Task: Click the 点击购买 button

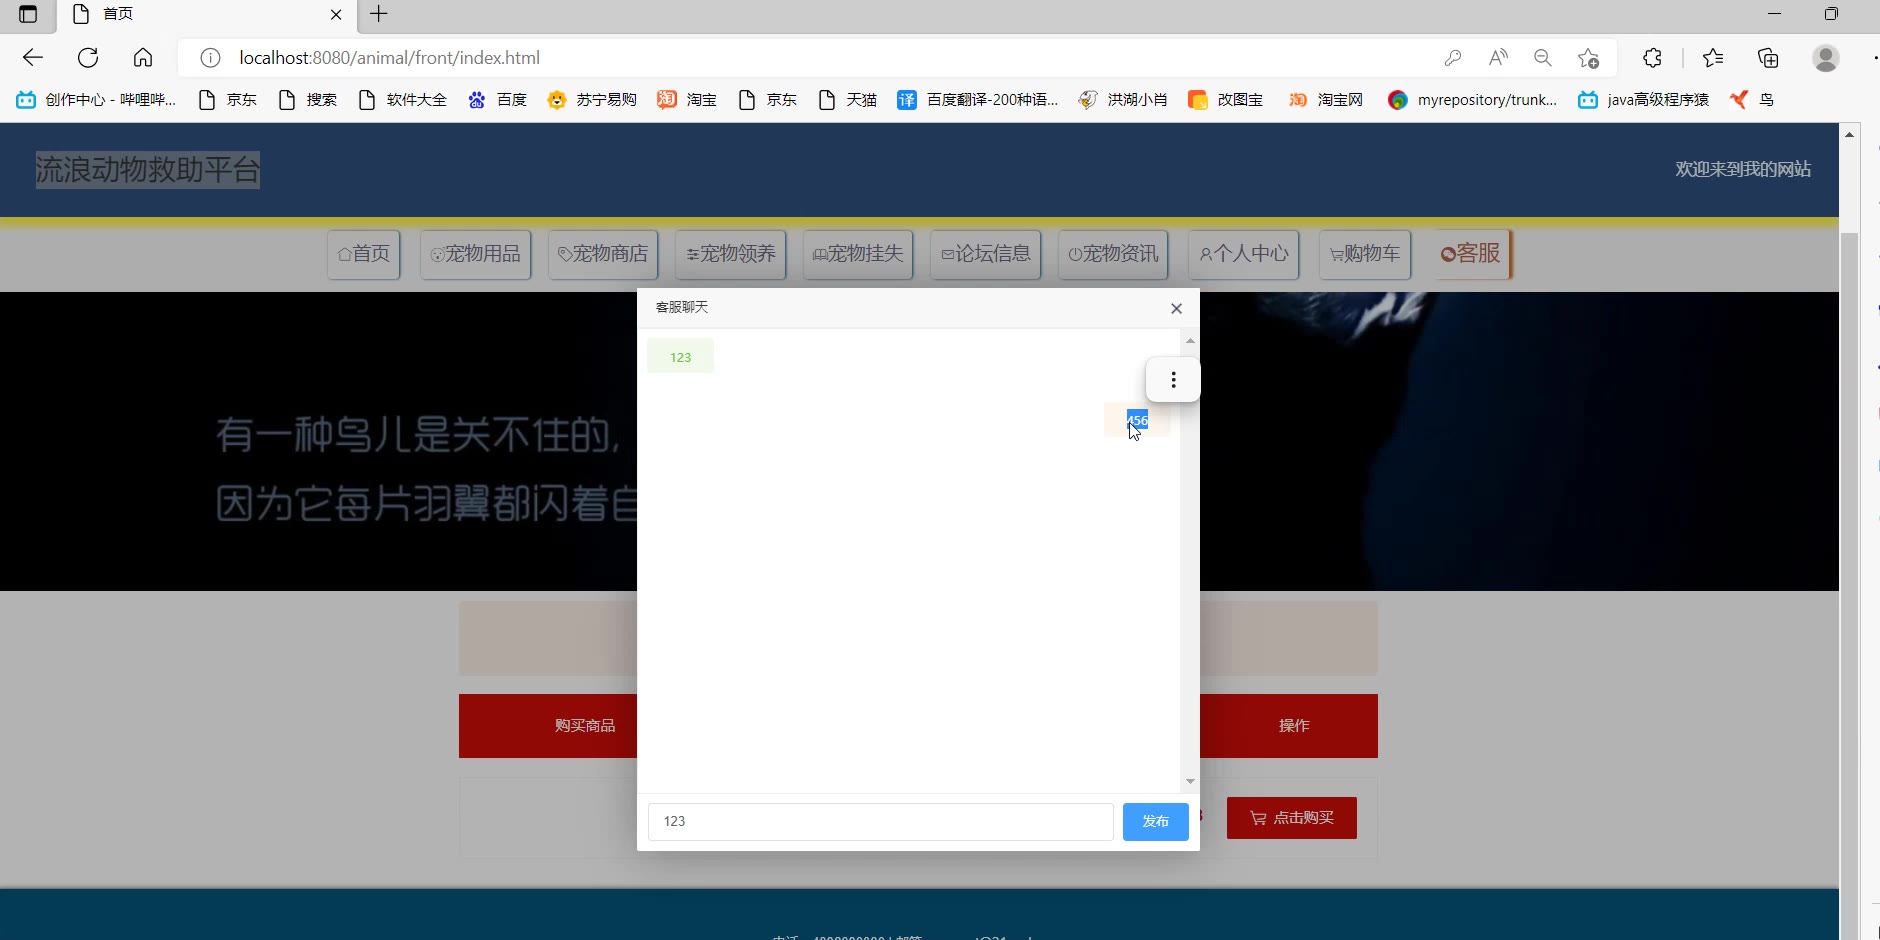Action: click(x=1291, y=818)
